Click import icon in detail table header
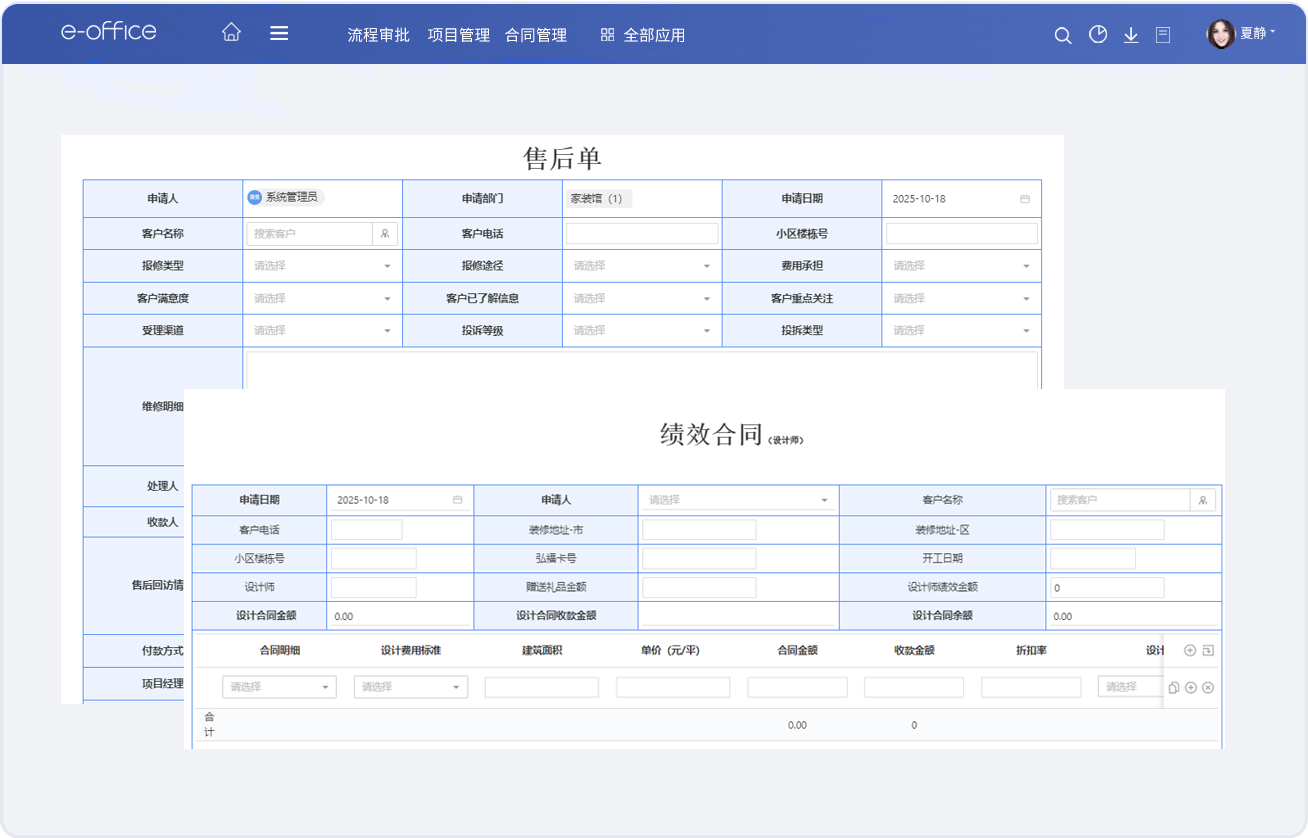Image resolution: width=1308 pixels, height=838 pixels. [1208, 651]
